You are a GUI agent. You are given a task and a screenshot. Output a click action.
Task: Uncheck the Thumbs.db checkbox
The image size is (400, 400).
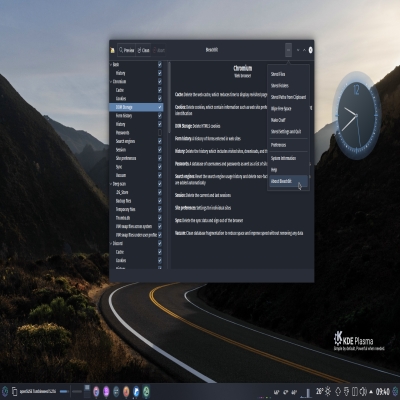tap(160, 218)
